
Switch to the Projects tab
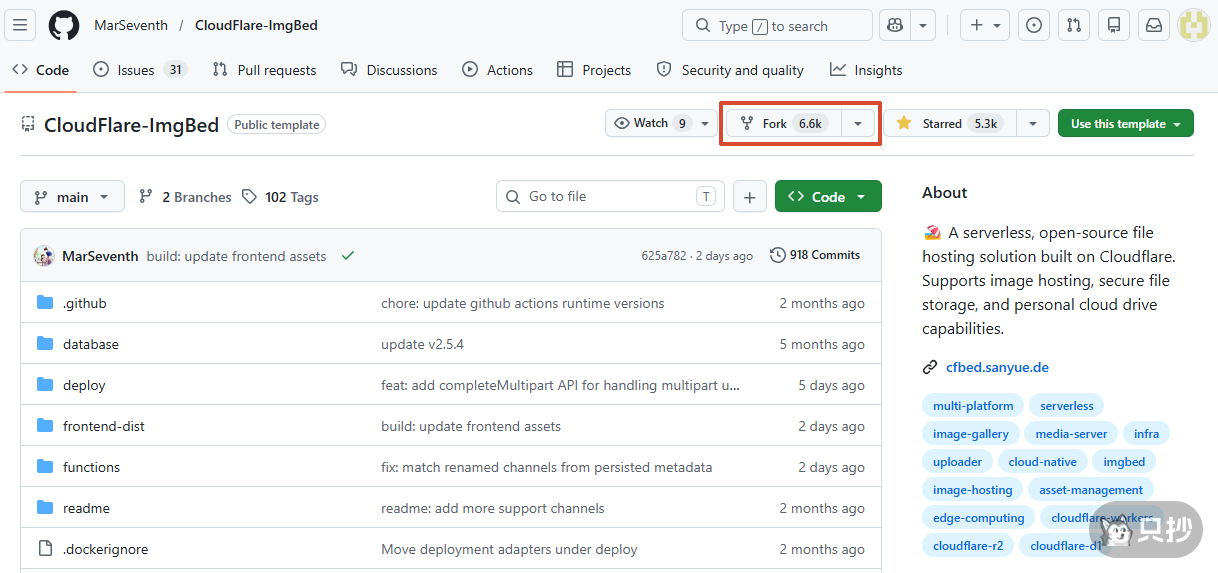click(x=594, y=70)
